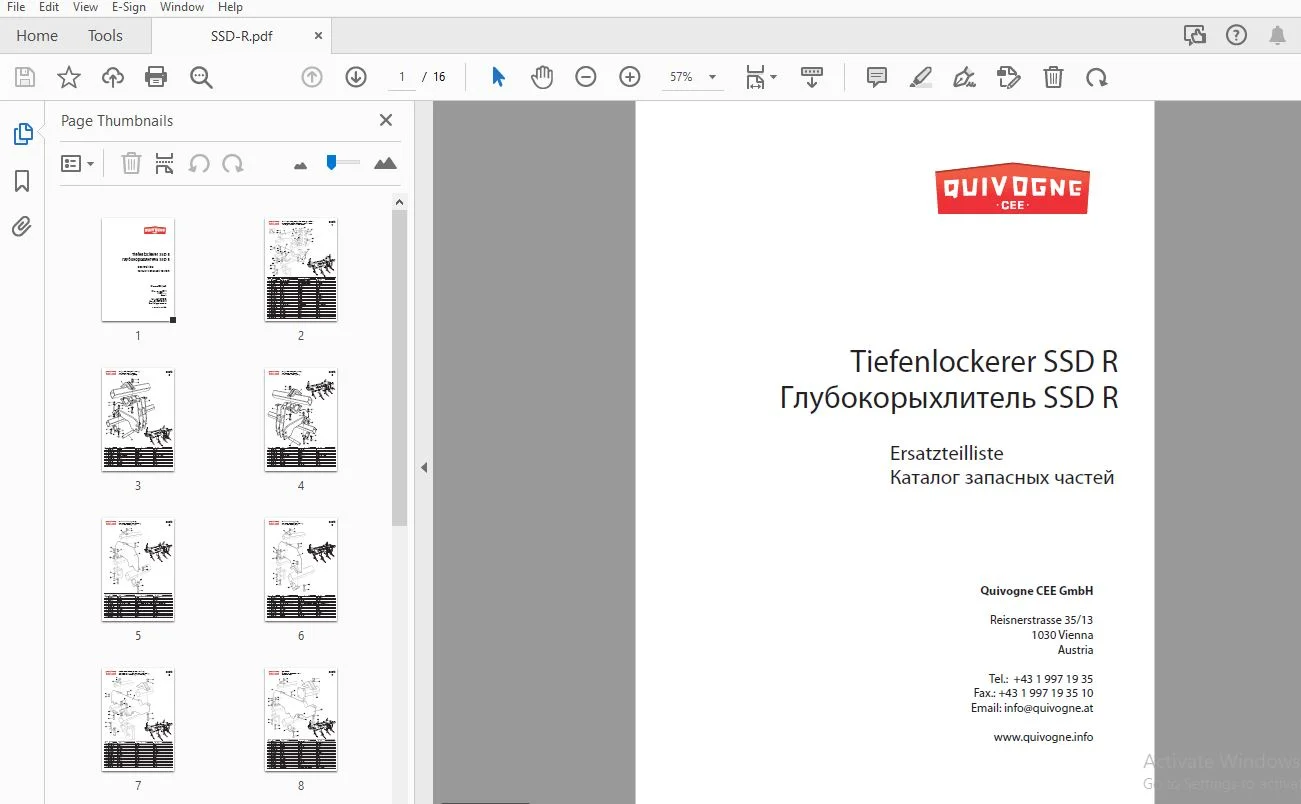Click the title text Tiefenlockerer SSD R
This screenshot has width=1301, height=804.
(984, 361)
